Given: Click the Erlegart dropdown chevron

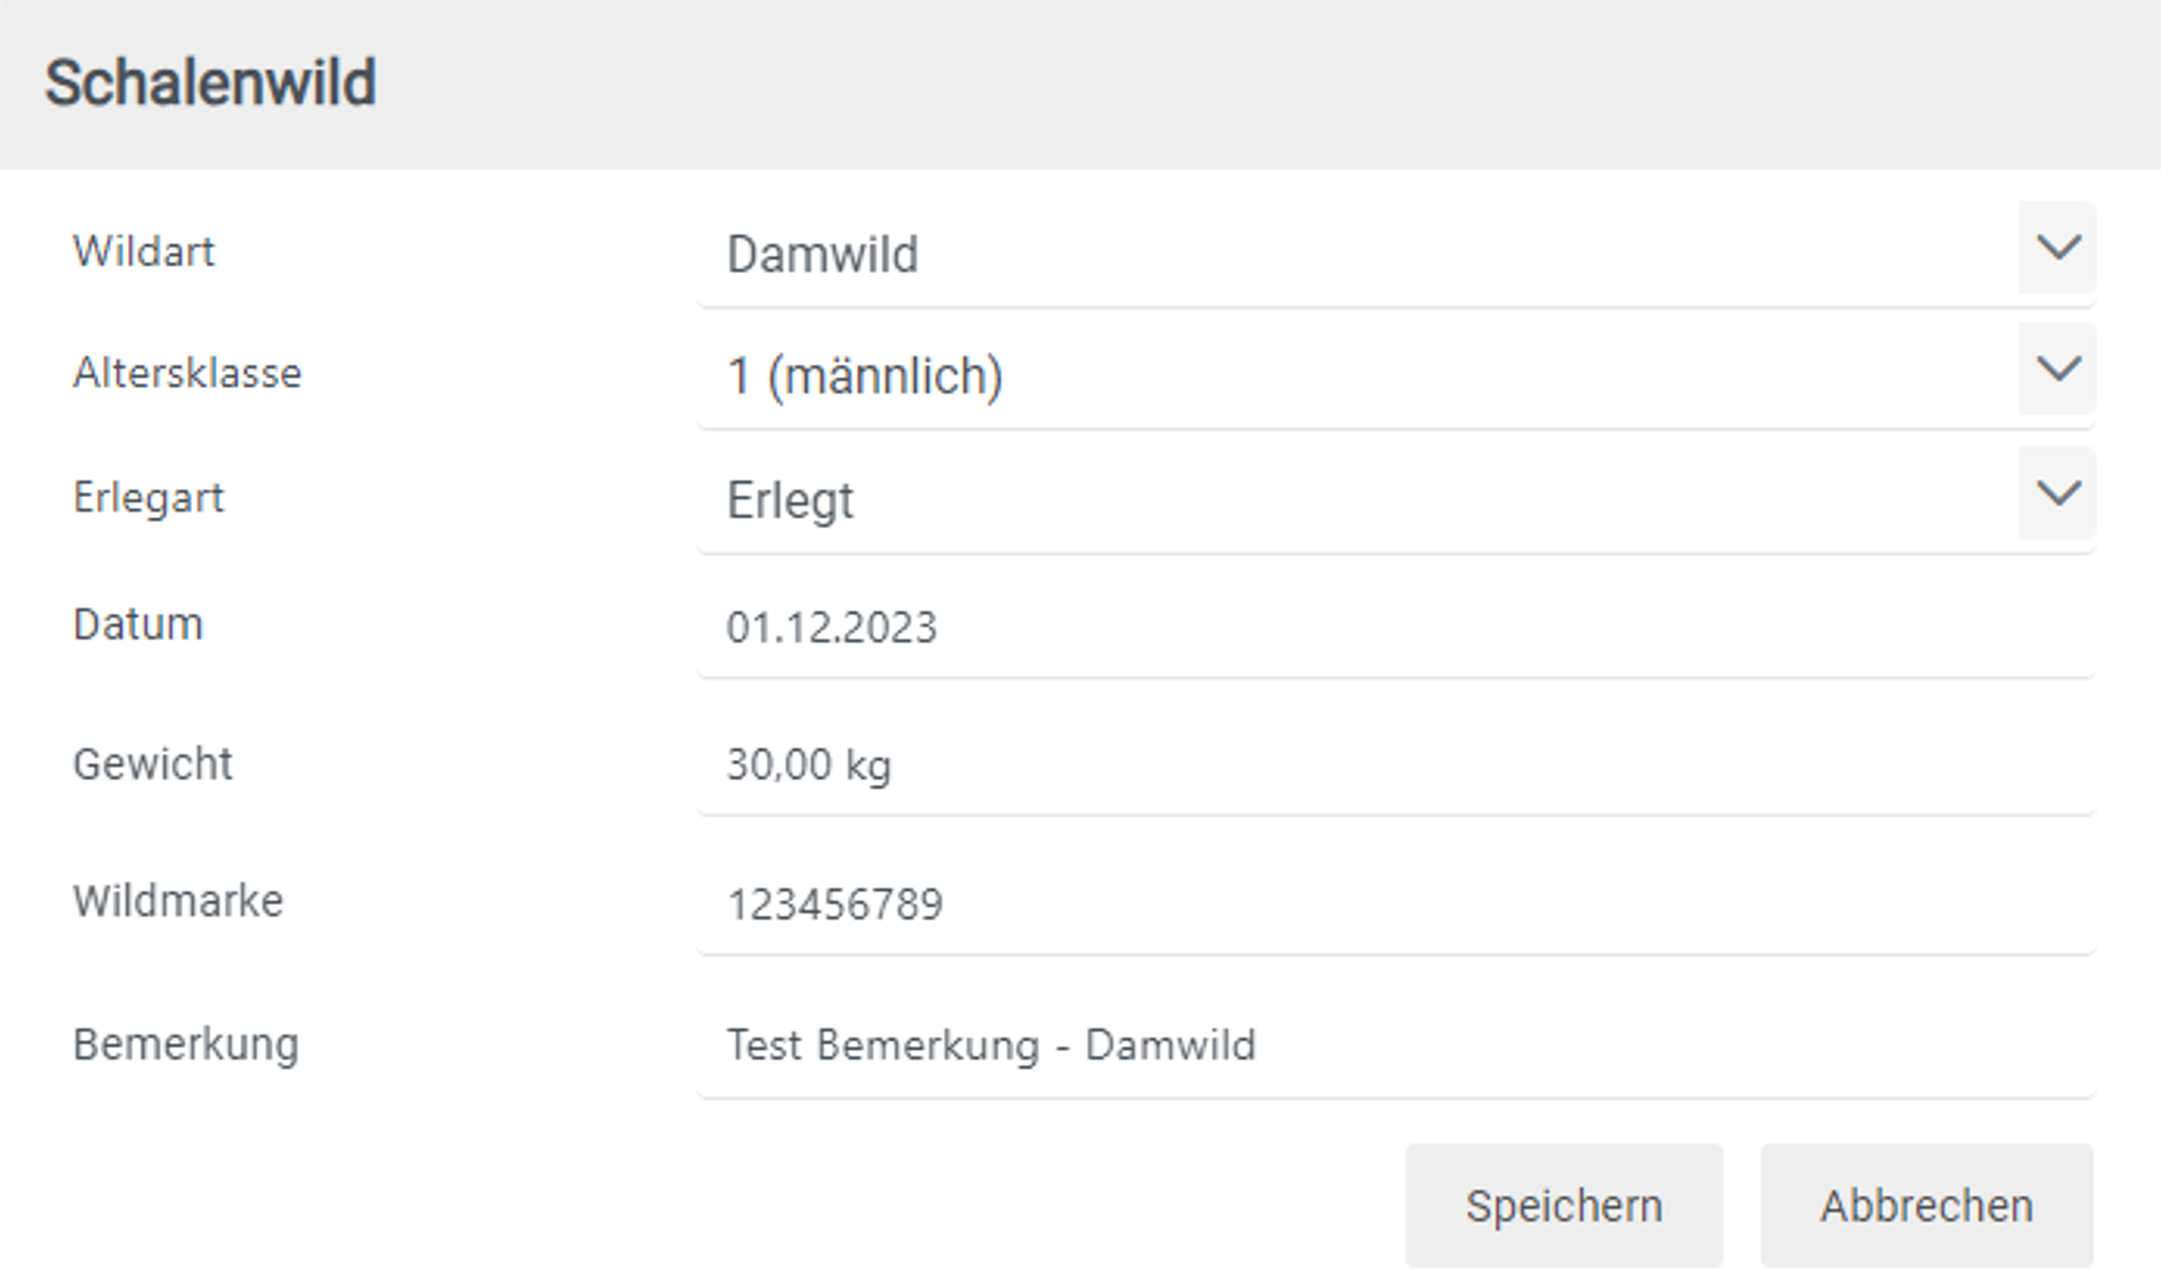Looking at the screenshot, I should coord(2057,494).
